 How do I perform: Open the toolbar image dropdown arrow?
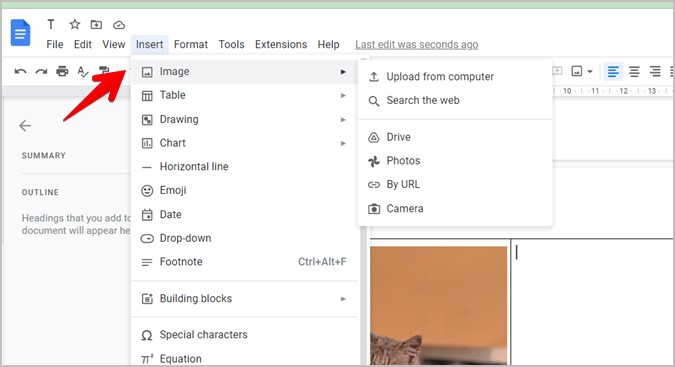(590, 71)
